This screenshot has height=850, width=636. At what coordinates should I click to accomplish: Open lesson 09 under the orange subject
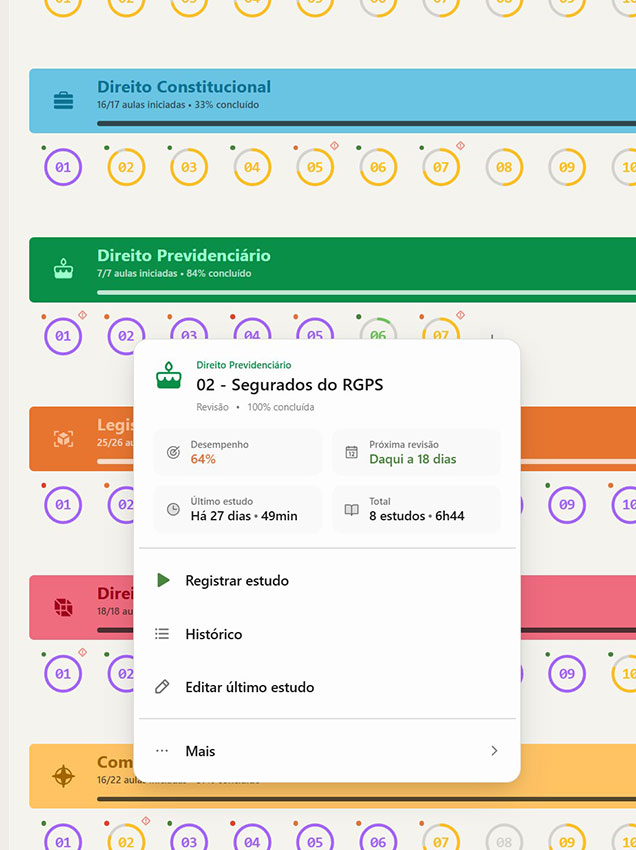[567, 505]
